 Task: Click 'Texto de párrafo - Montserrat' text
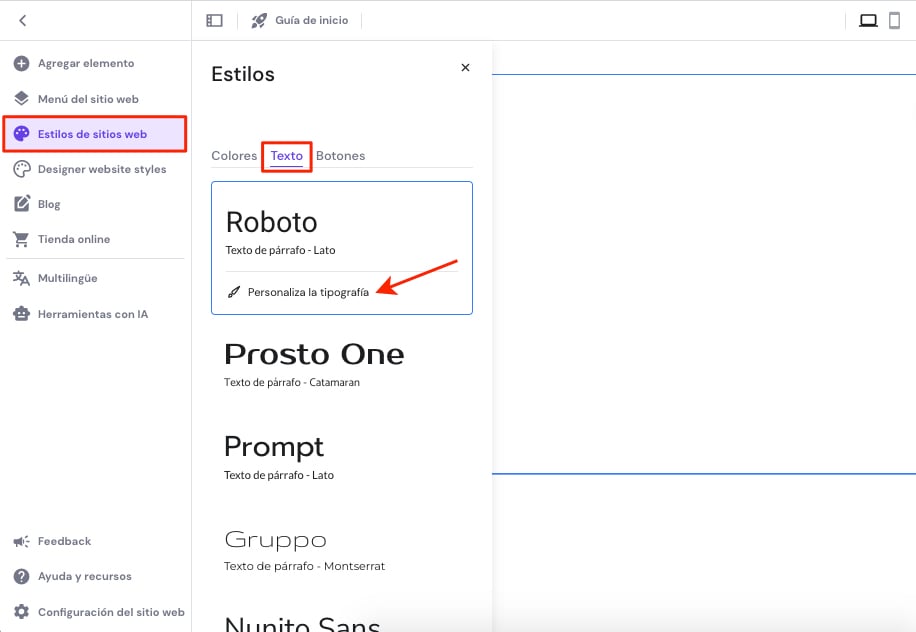point(304,566)
